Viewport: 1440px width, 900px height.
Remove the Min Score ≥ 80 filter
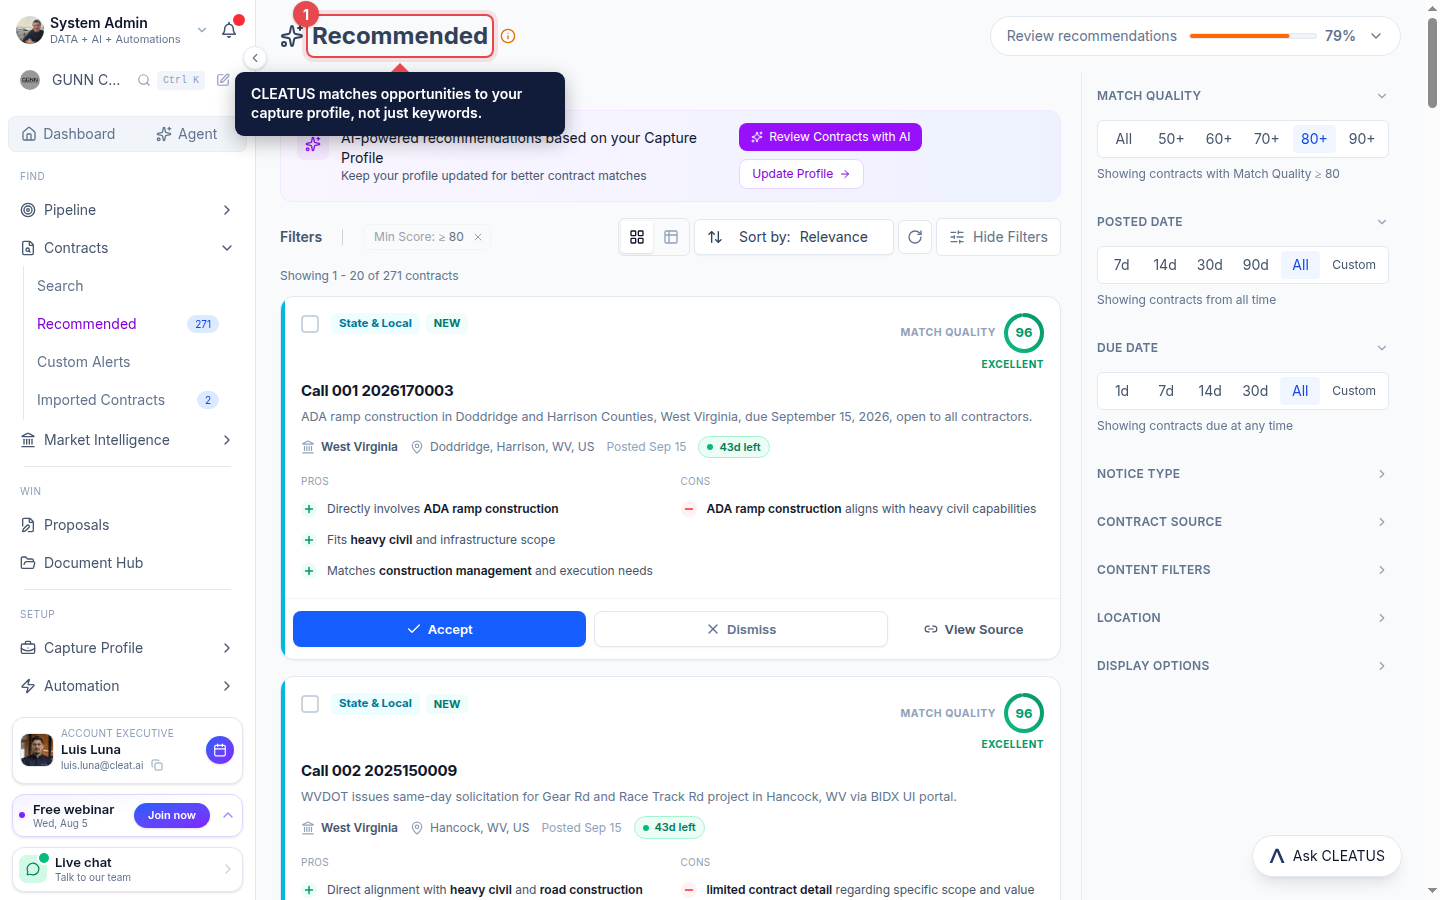478,237
